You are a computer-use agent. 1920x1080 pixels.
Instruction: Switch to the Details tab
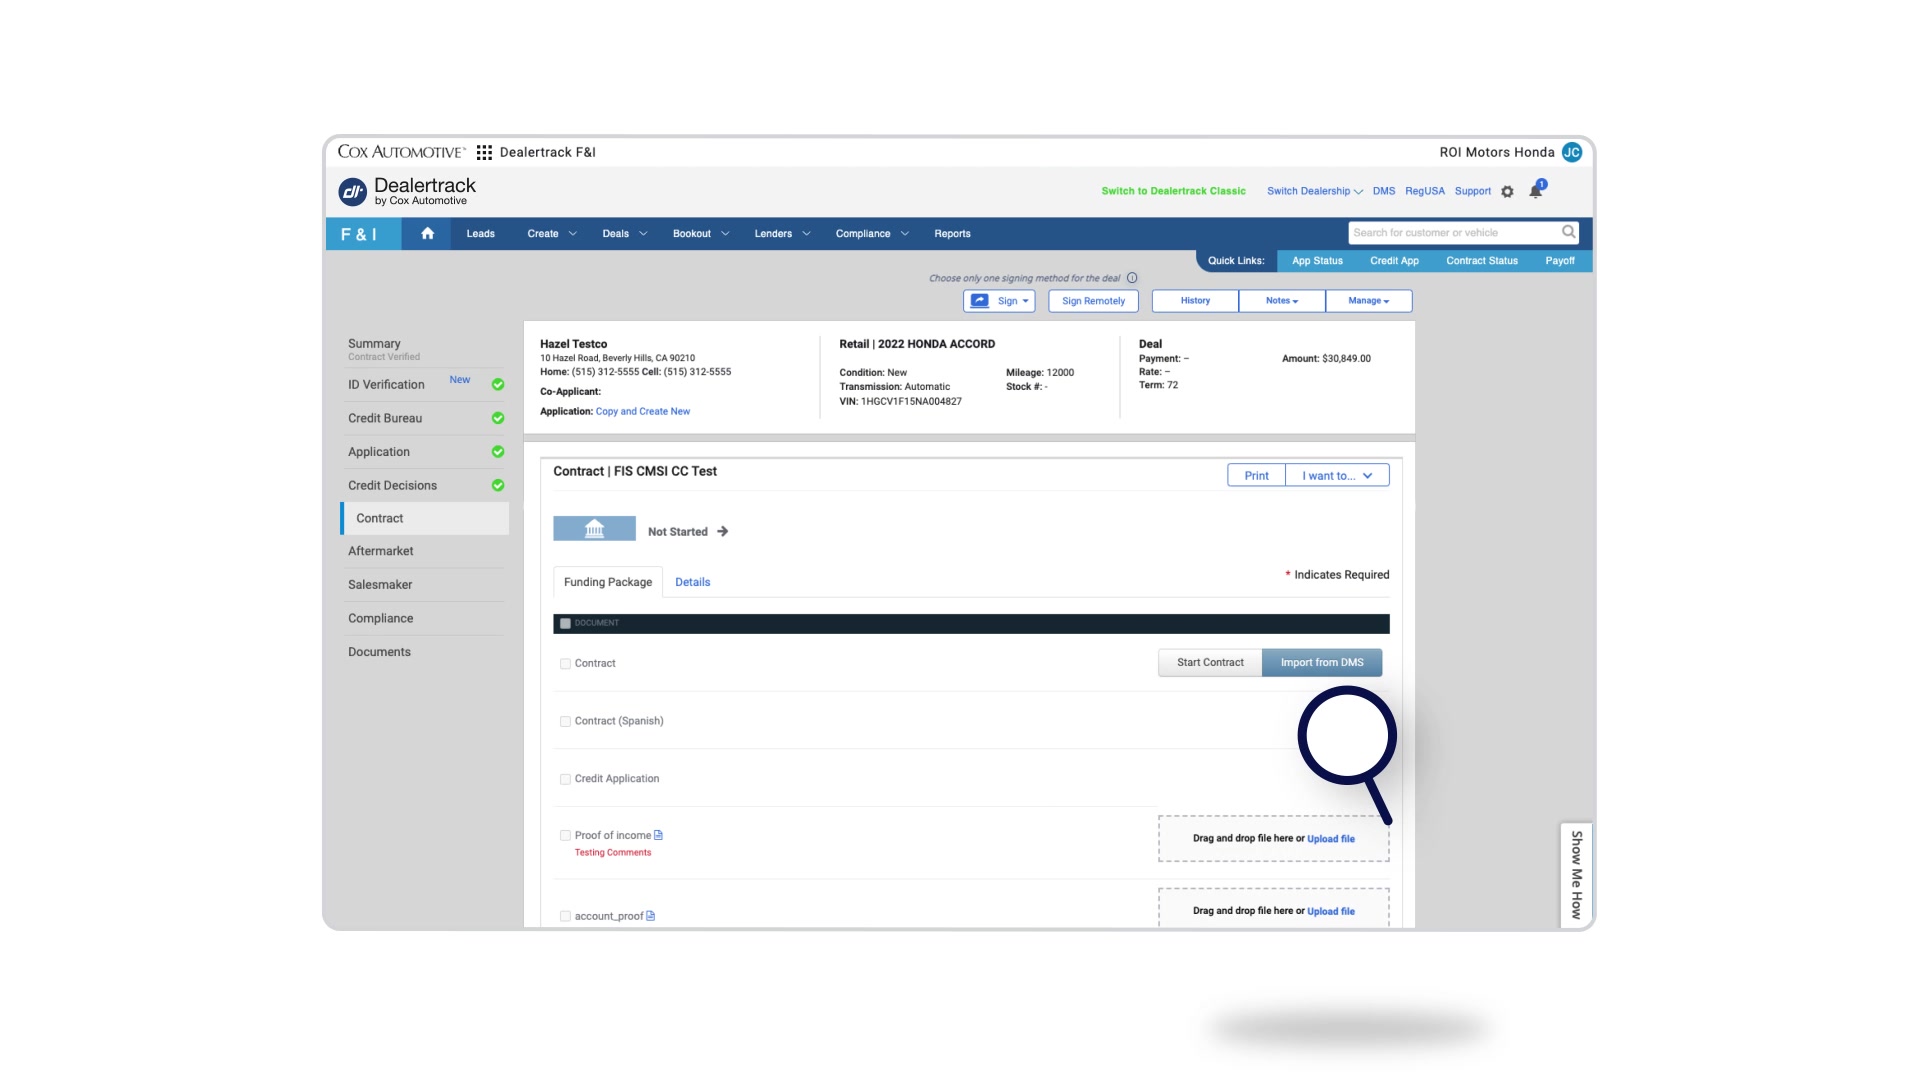point(692,582)
